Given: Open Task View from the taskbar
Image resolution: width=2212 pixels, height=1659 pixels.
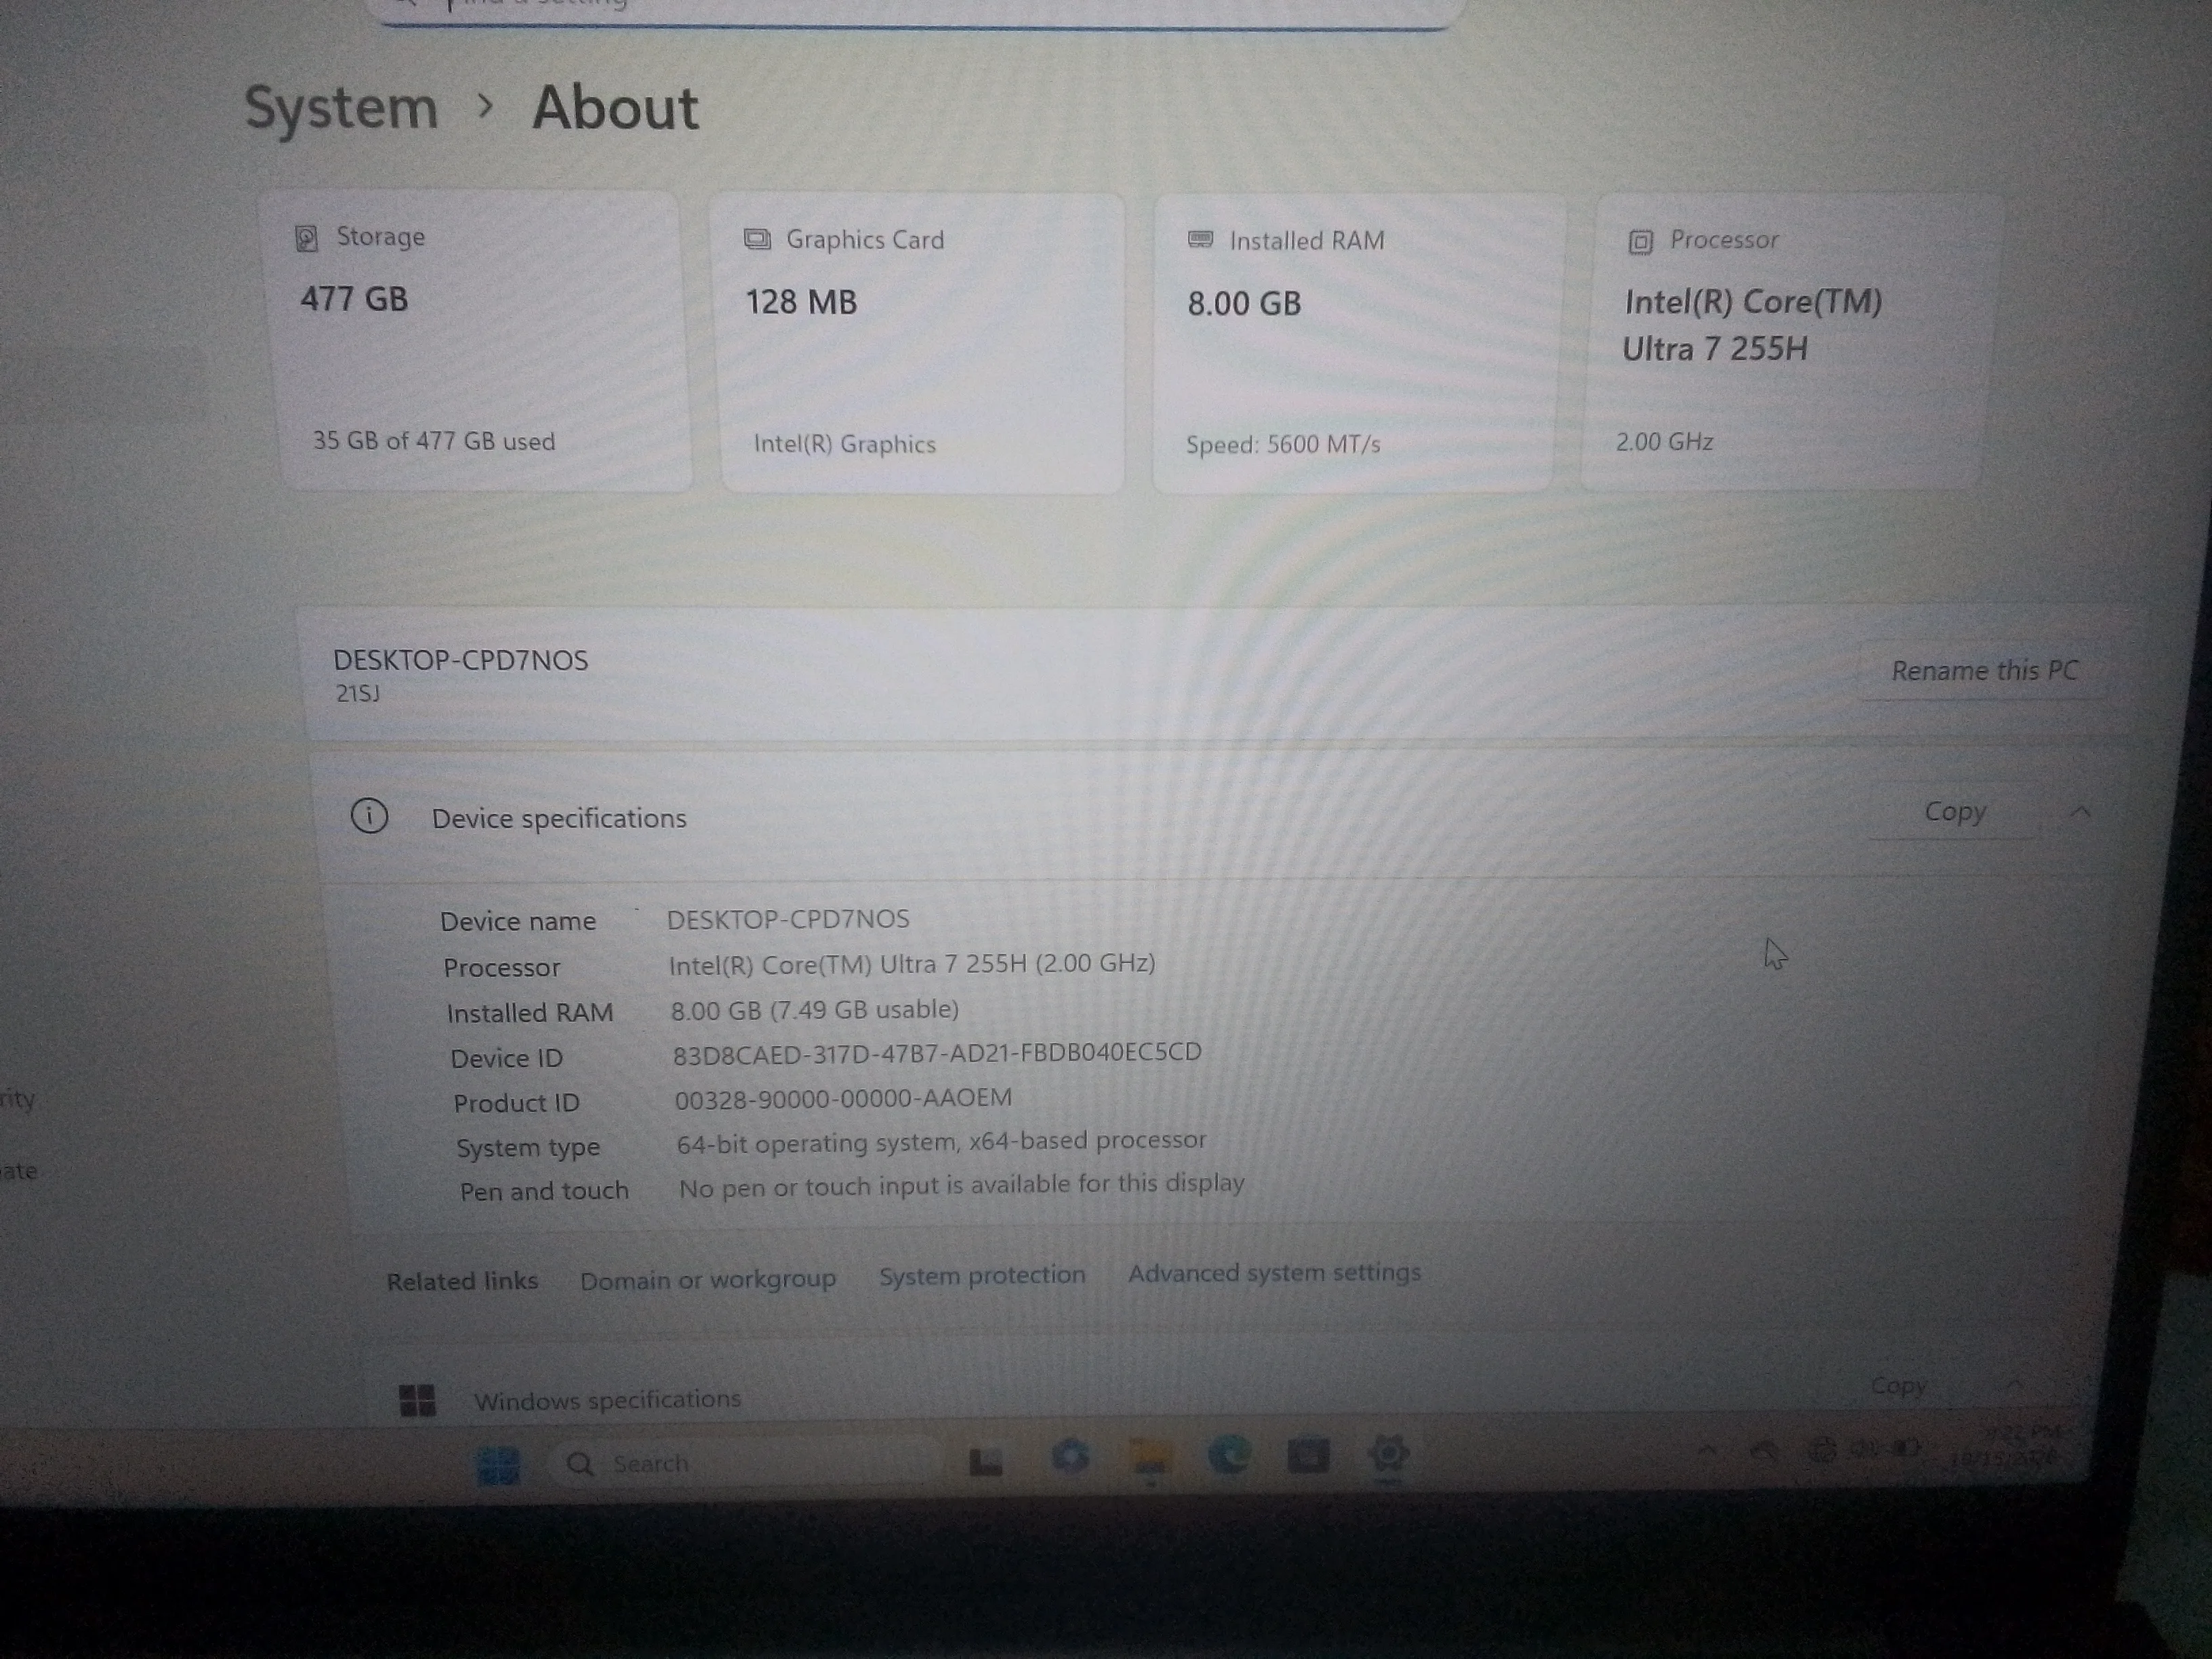Looking at the screenshot, I should 986,1462.
